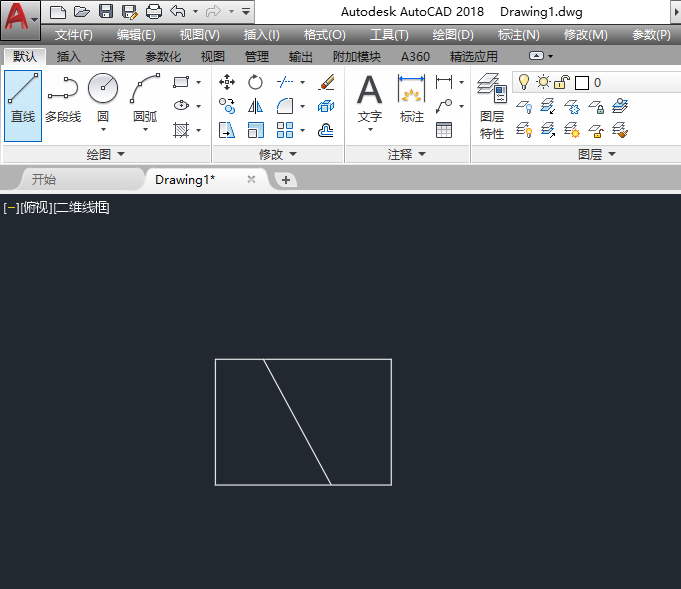Activate the Mirror tool icon
The width and height of the screenshot is (681, 589).
pos(255,106)
